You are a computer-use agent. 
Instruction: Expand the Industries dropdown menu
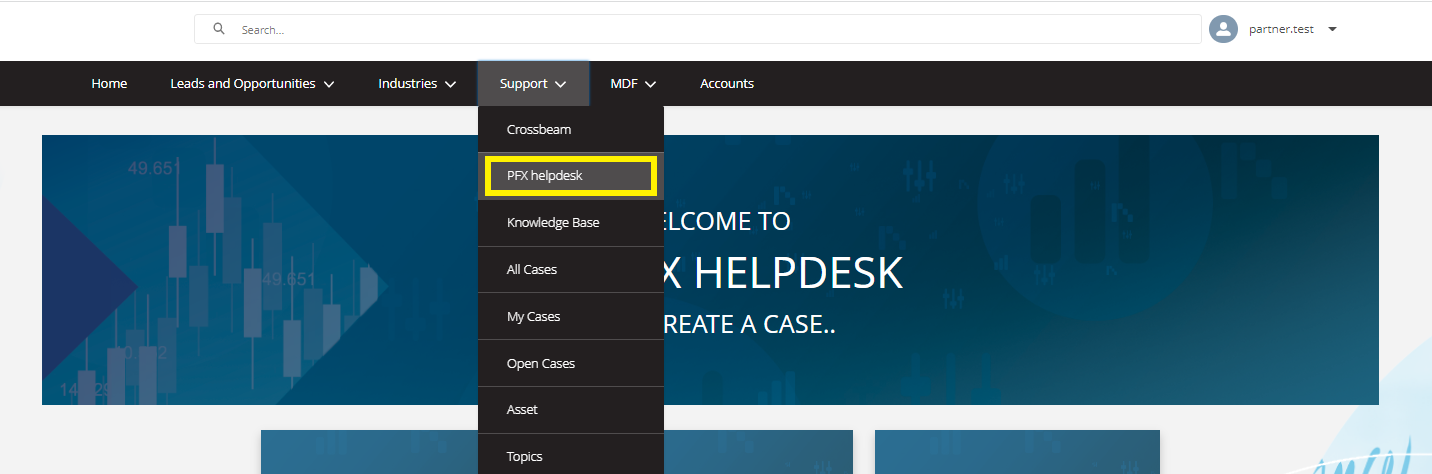tap(417, 84)
